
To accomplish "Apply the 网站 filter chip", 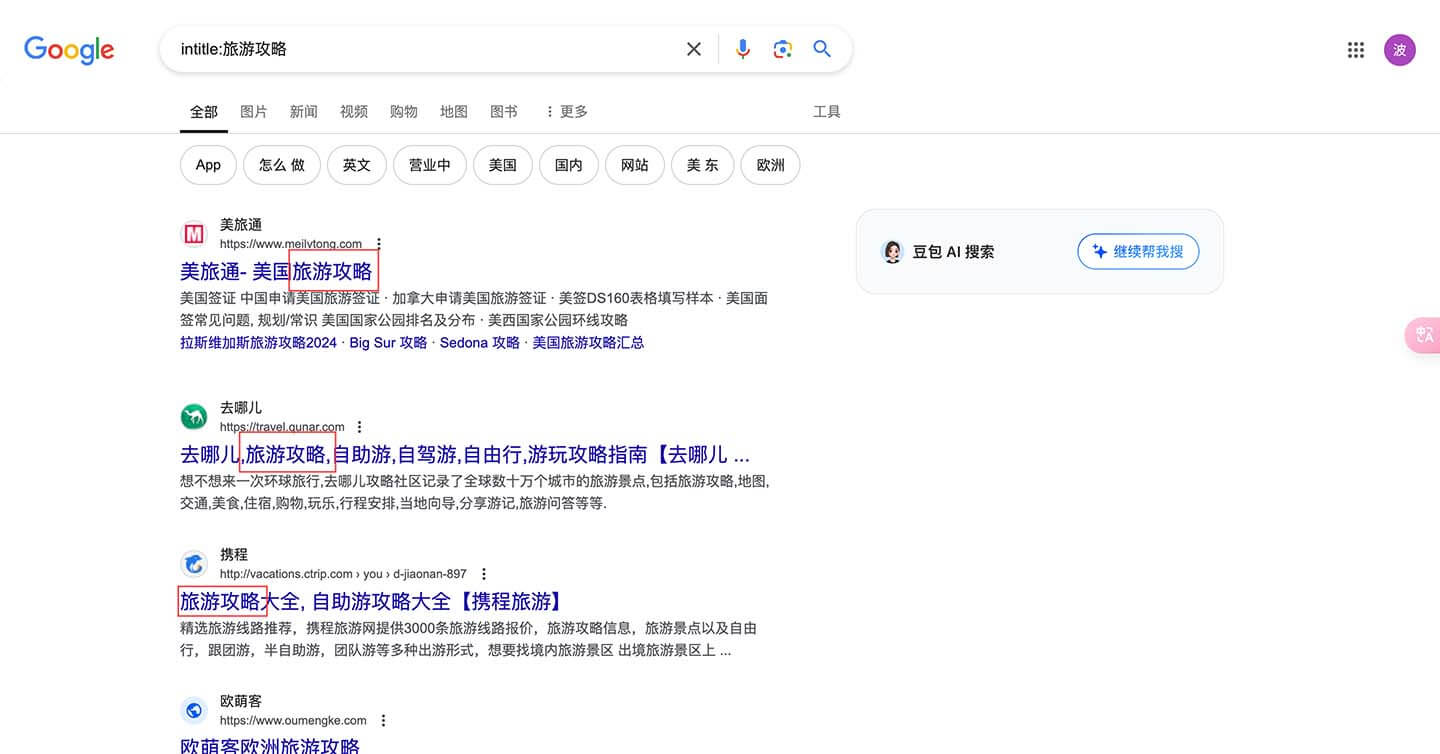I will (x=635, y=165).
